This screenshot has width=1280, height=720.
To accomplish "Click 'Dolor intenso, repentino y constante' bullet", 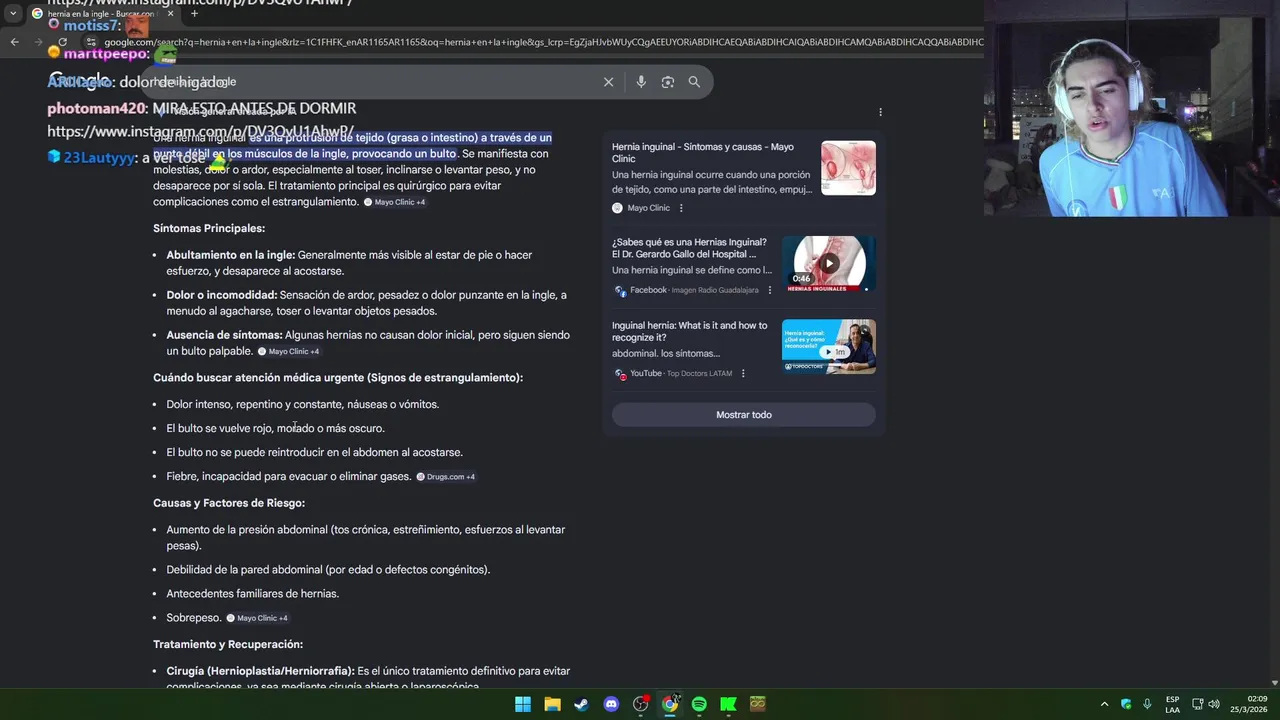I will pyautogui.click(x=303, y=404).
